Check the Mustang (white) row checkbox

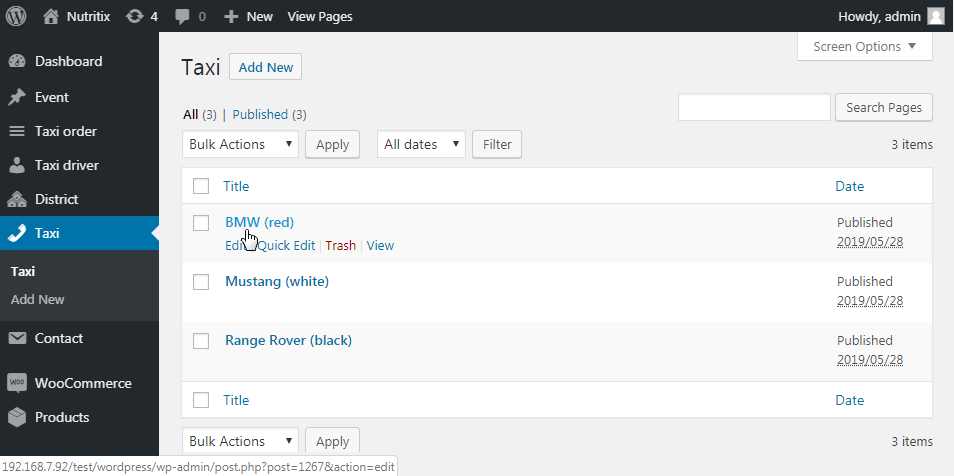point(201,282)
